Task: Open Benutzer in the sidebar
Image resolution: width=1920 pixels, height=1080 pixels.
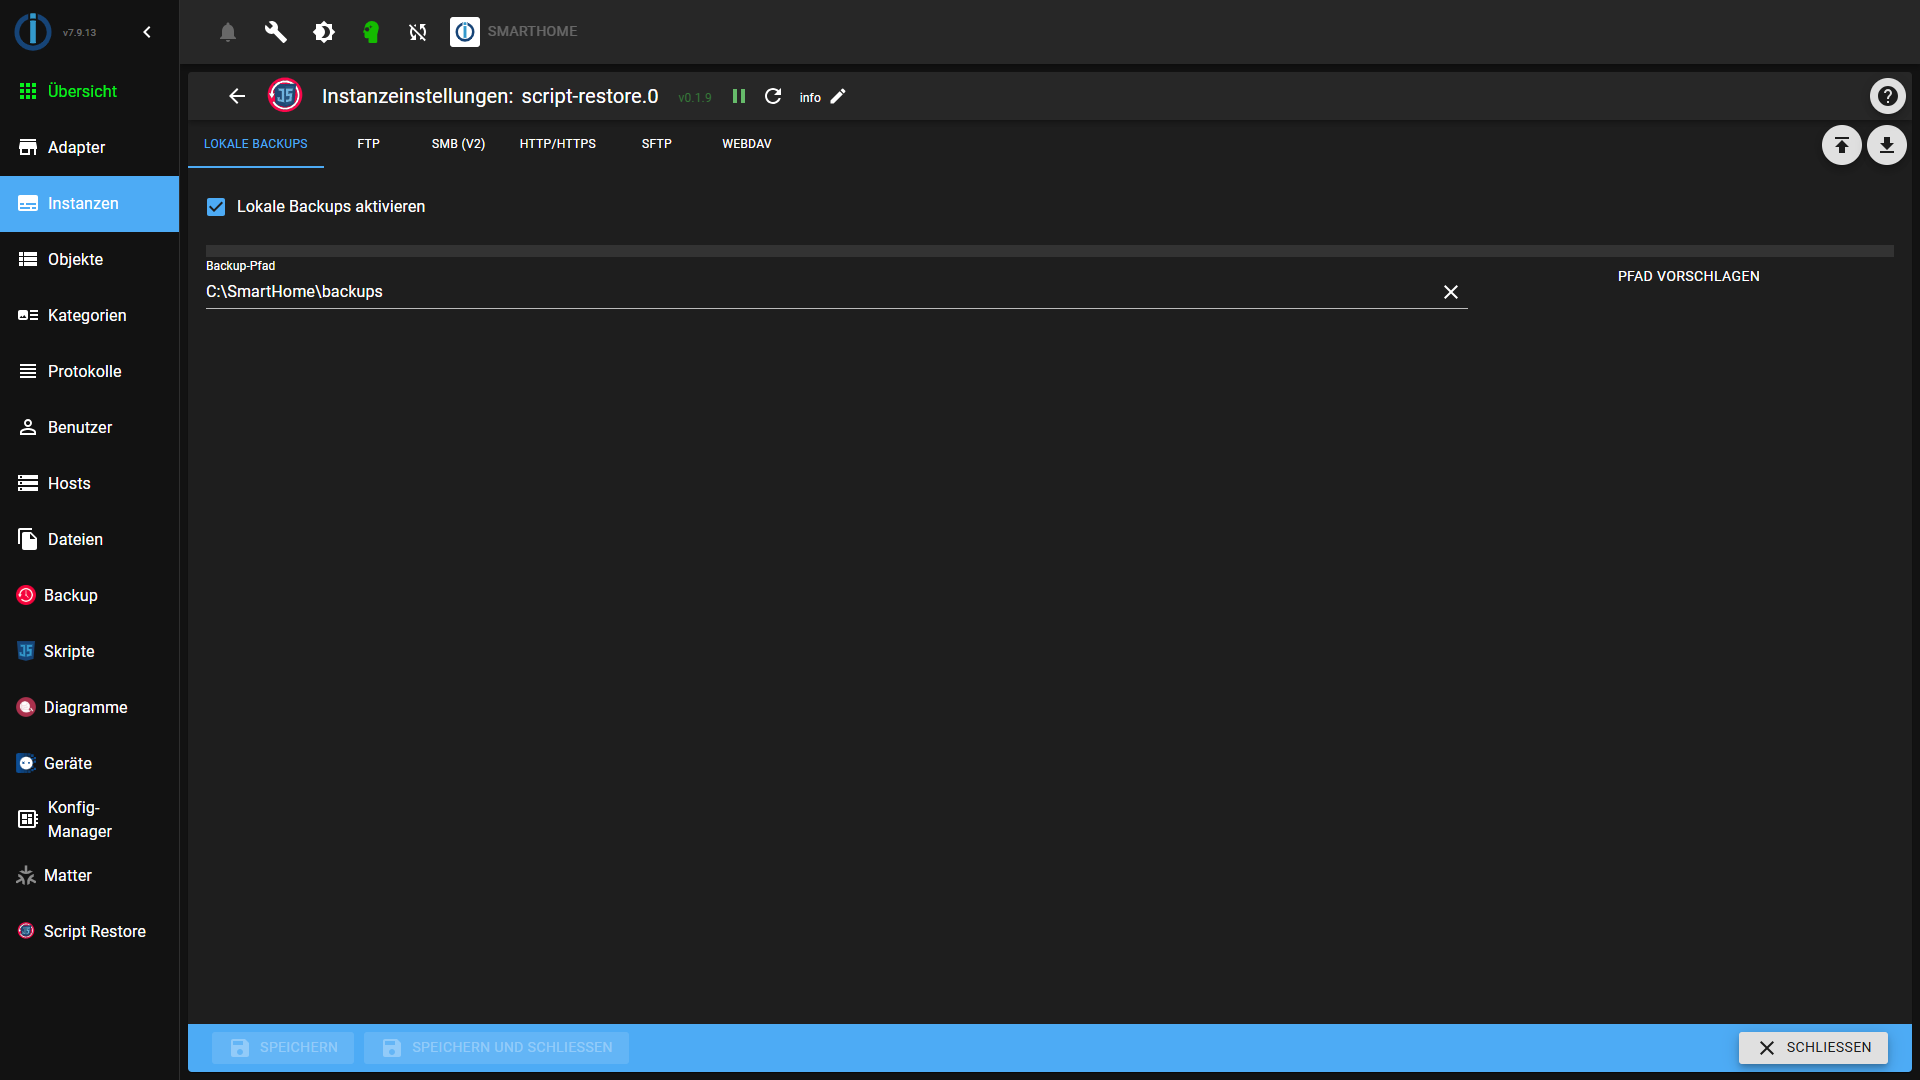Action: [89, 427]
